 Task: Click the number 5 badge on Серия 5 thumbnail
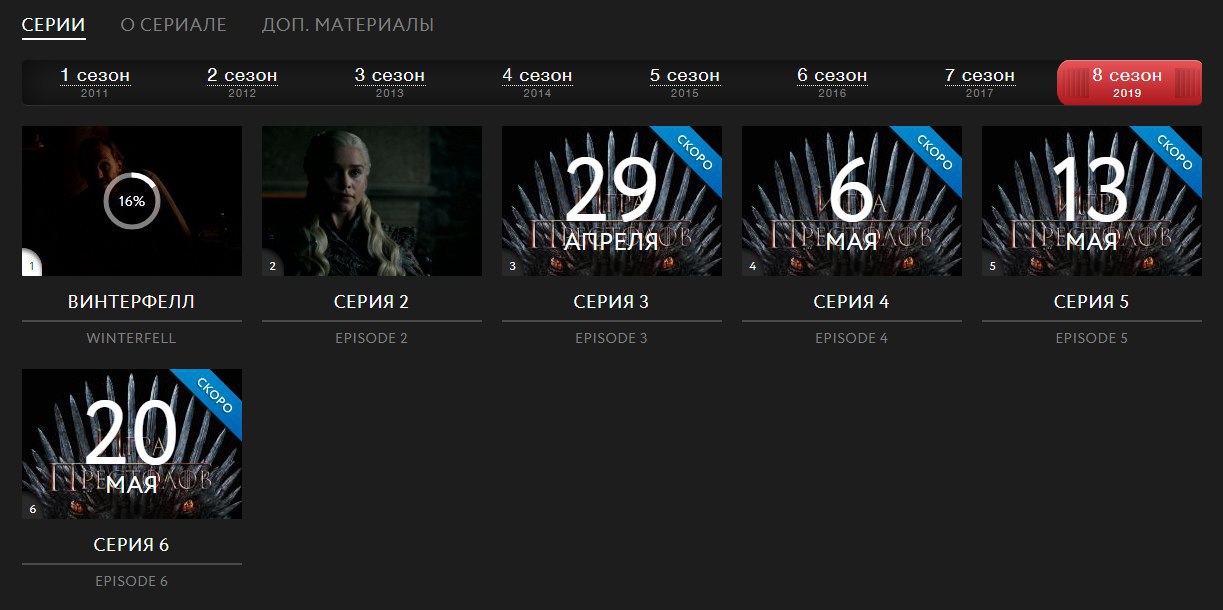click(x=991, y=267)
